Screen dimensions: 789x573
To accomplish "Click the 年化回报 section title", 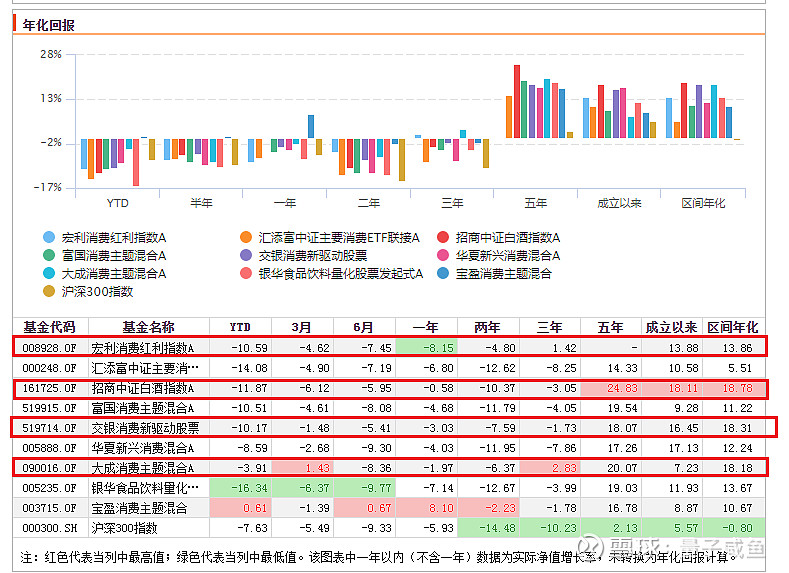I will pos(48,25).
